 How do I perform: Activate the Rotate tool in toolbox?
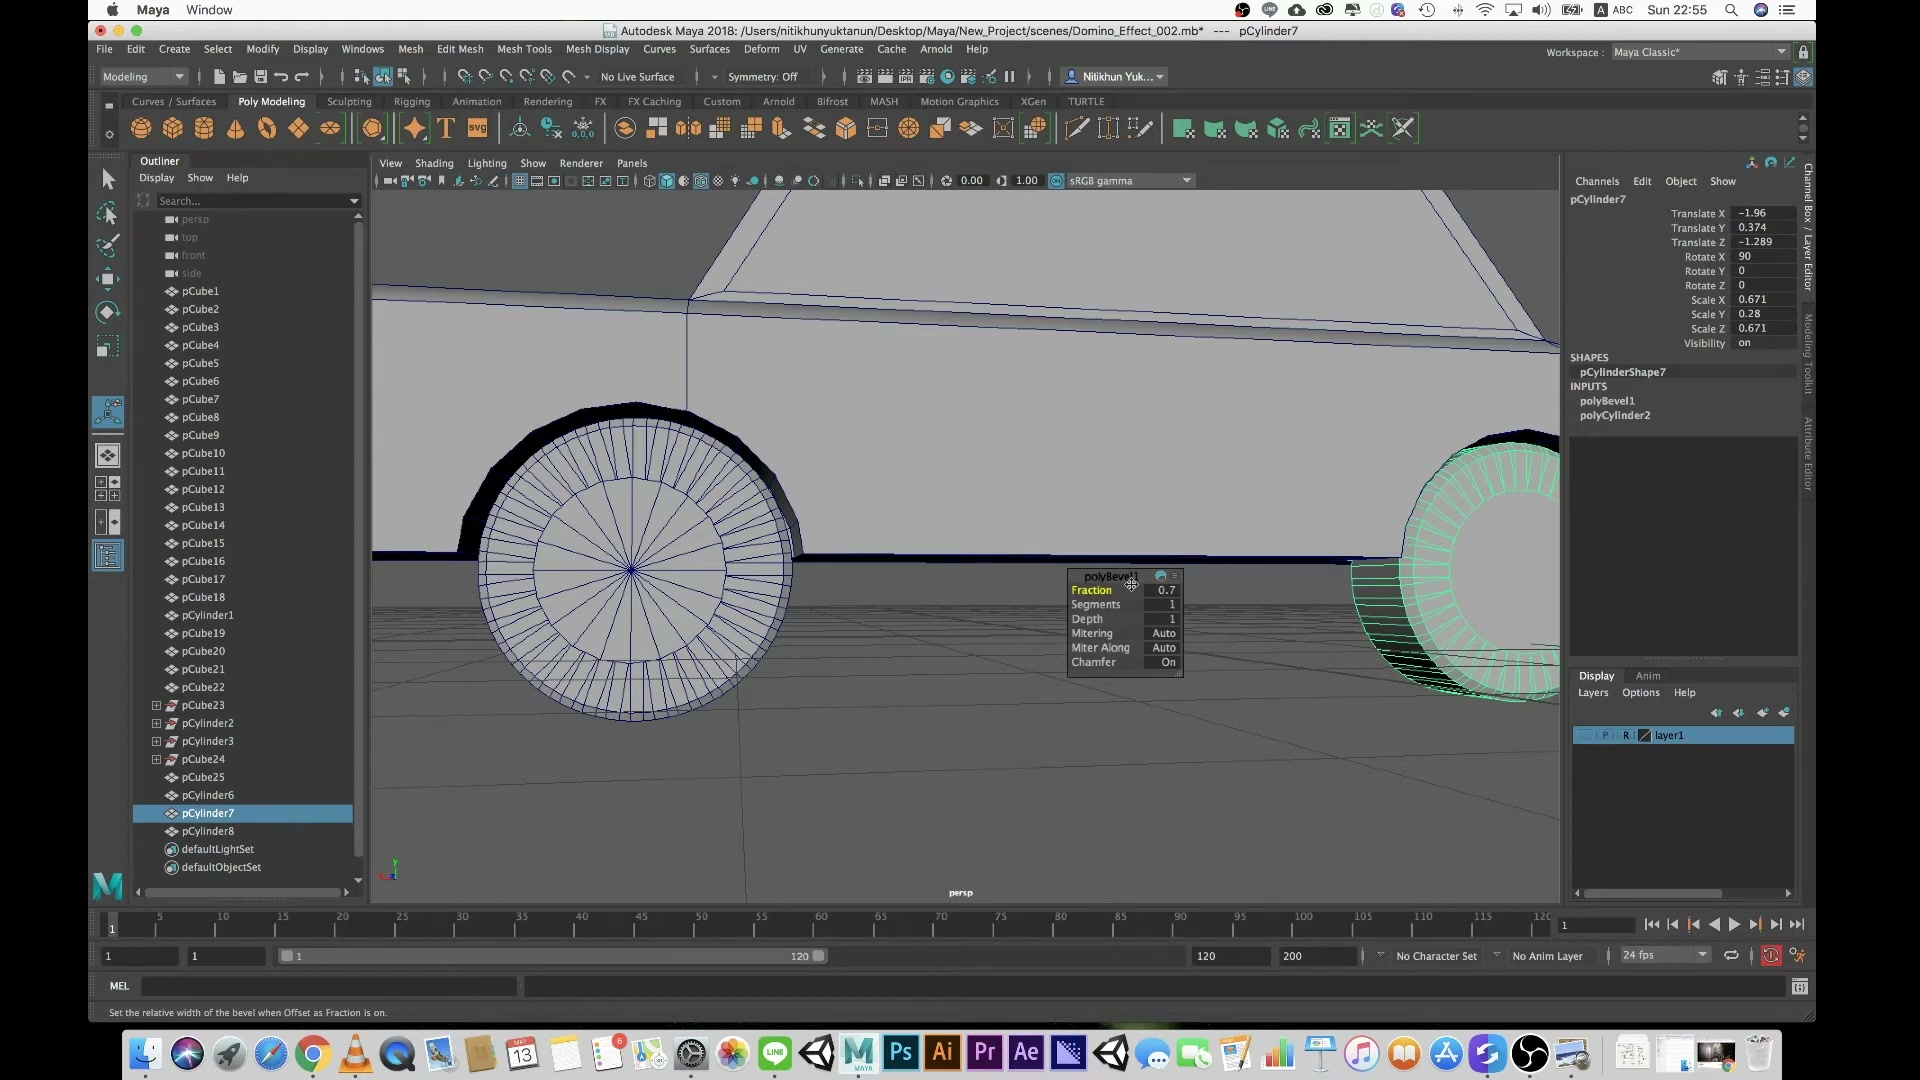point(108,313)
